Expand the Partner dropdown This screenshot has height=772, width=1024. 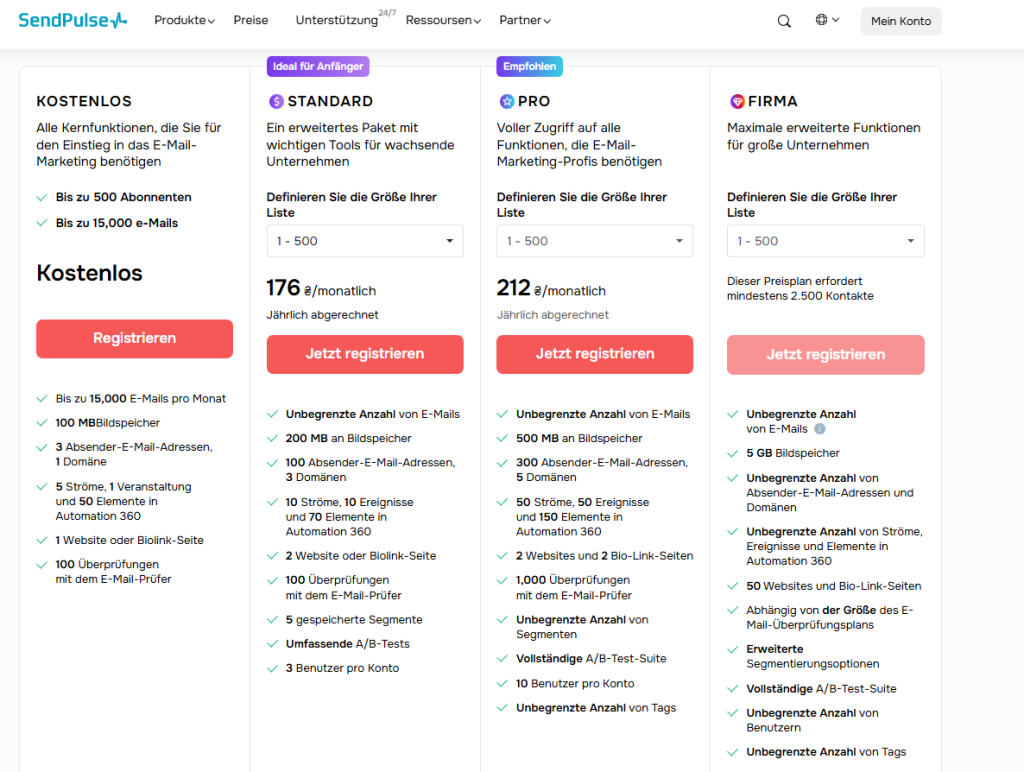click(522, 20)
